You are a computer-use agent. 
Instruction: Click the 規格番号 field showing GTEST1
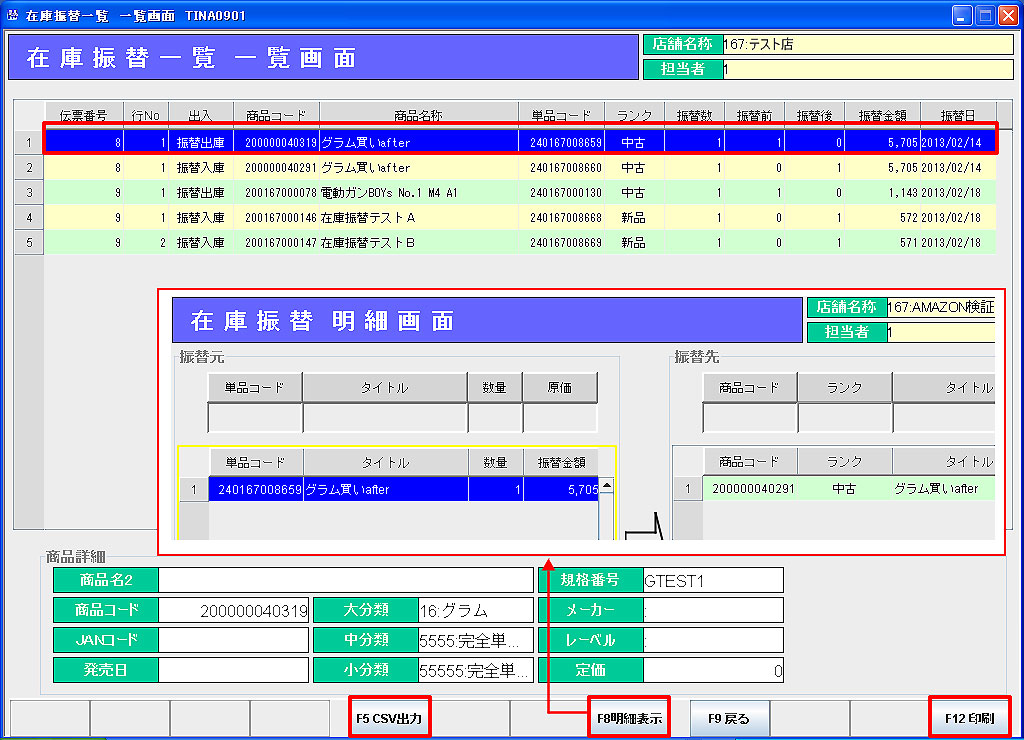713,580
